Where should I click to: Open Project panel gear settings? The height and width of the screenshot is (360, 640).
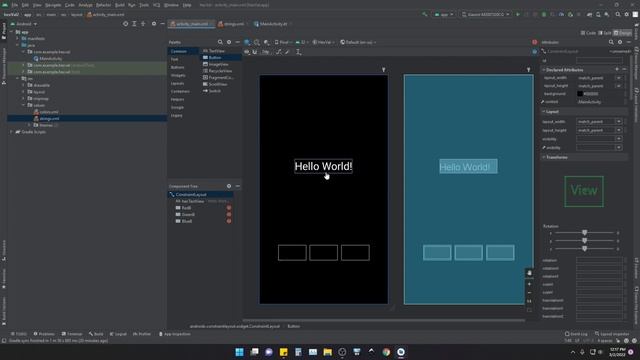154,24
